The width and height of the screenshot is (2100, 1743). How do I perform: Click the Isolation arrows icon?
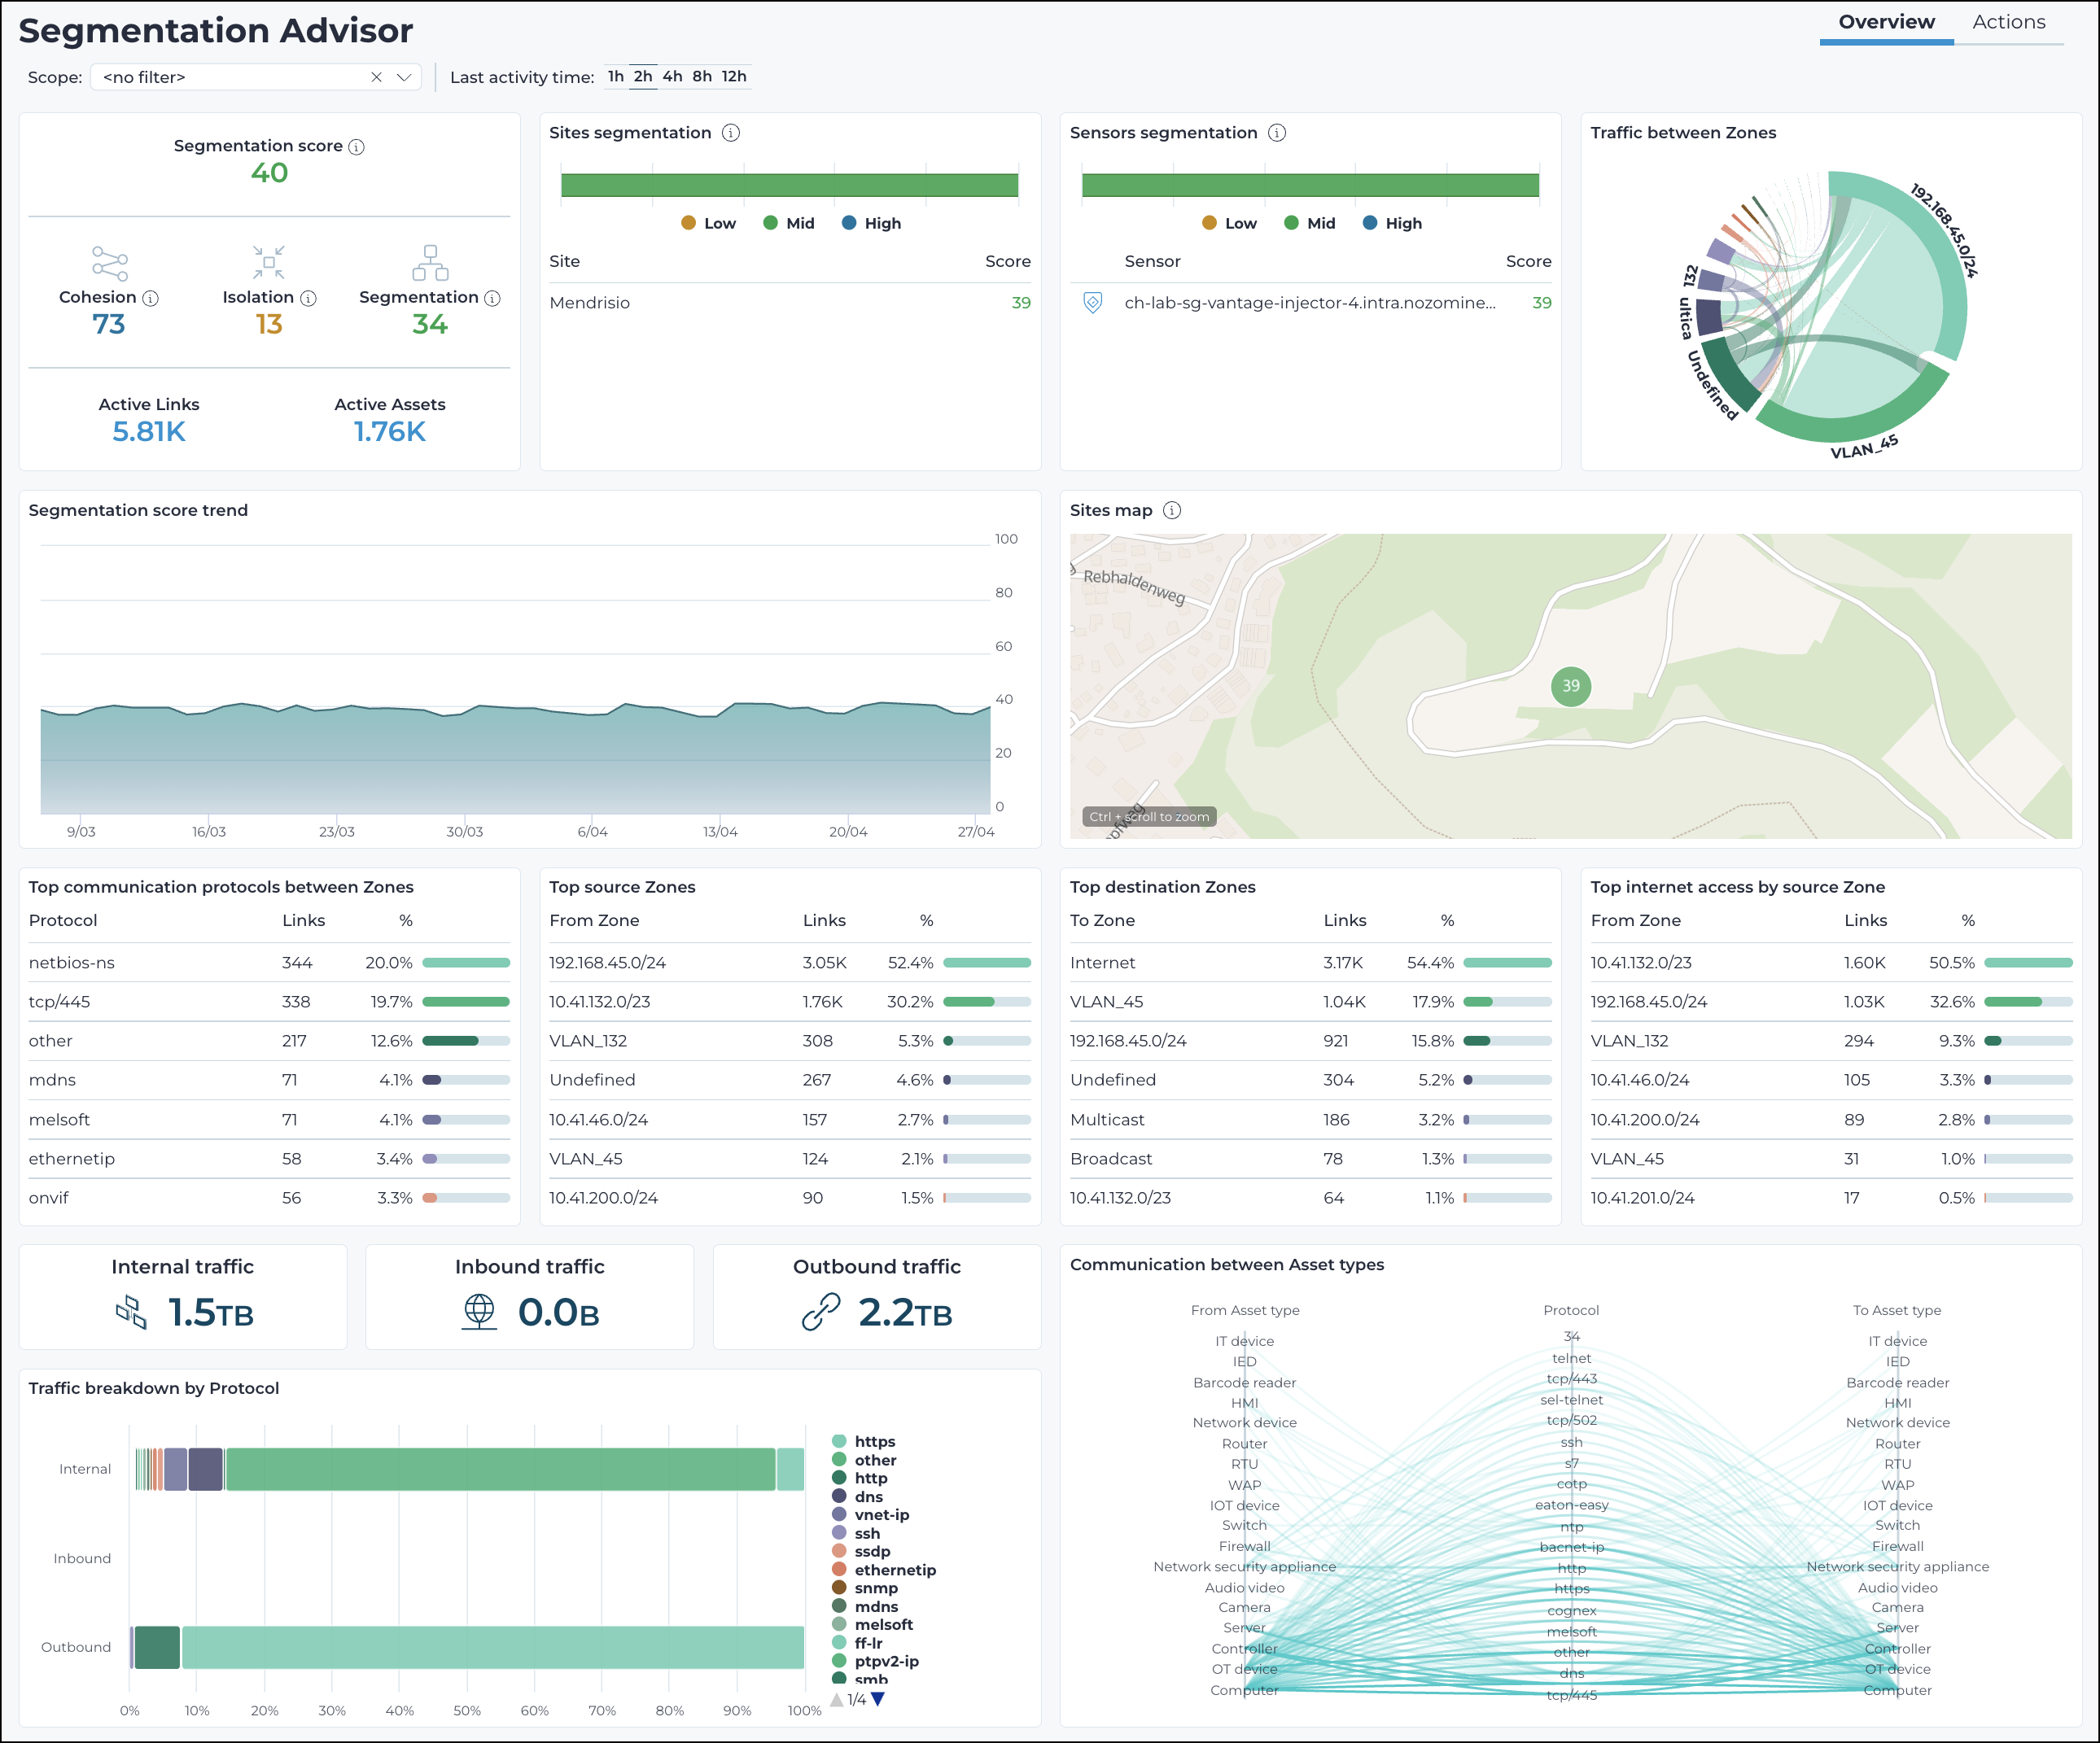(269, 263)
